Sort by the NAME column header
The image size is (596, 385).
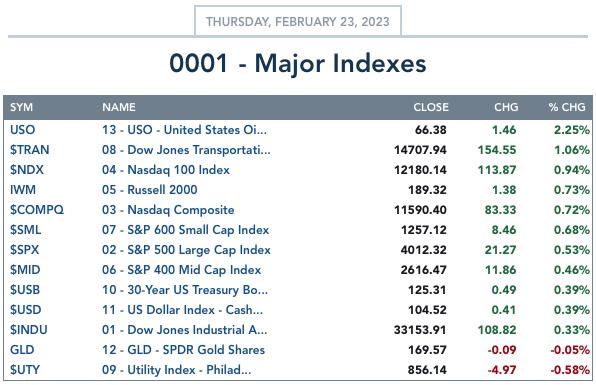(x=119, y=107)
